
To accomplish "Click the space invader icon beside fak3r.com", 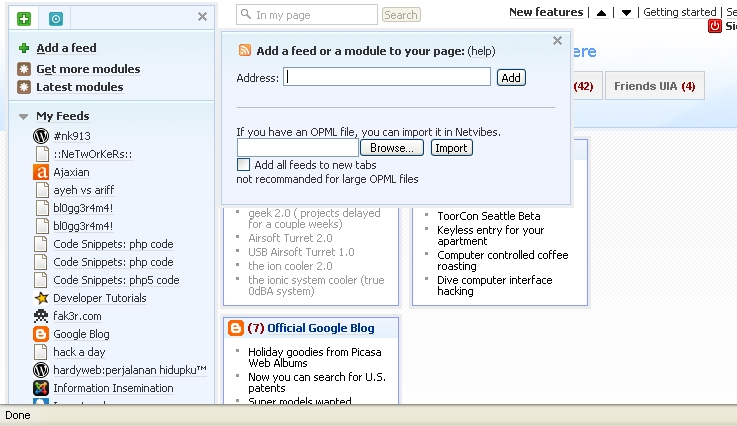I will point(41,316).
